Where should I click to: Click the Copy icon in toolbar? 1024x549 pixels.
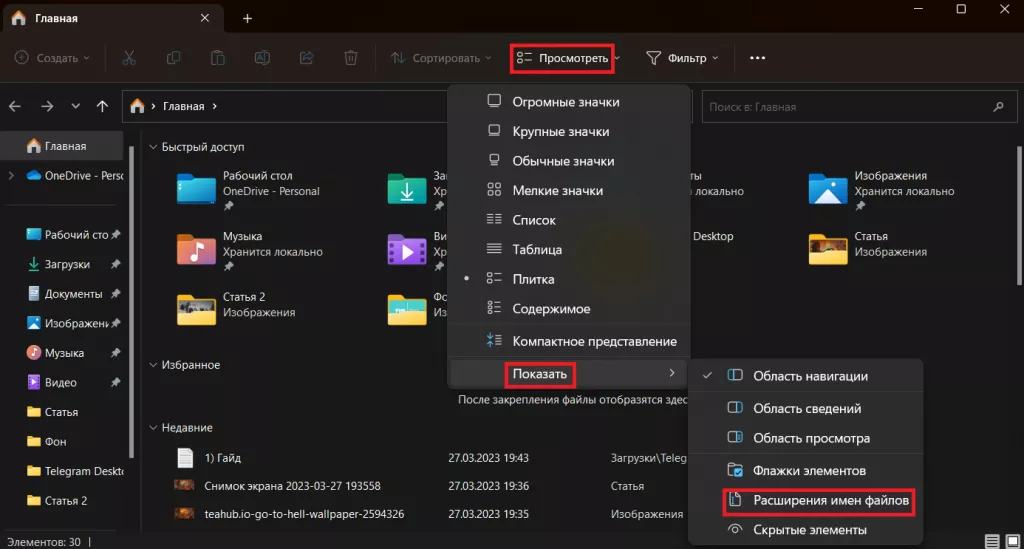174,58
